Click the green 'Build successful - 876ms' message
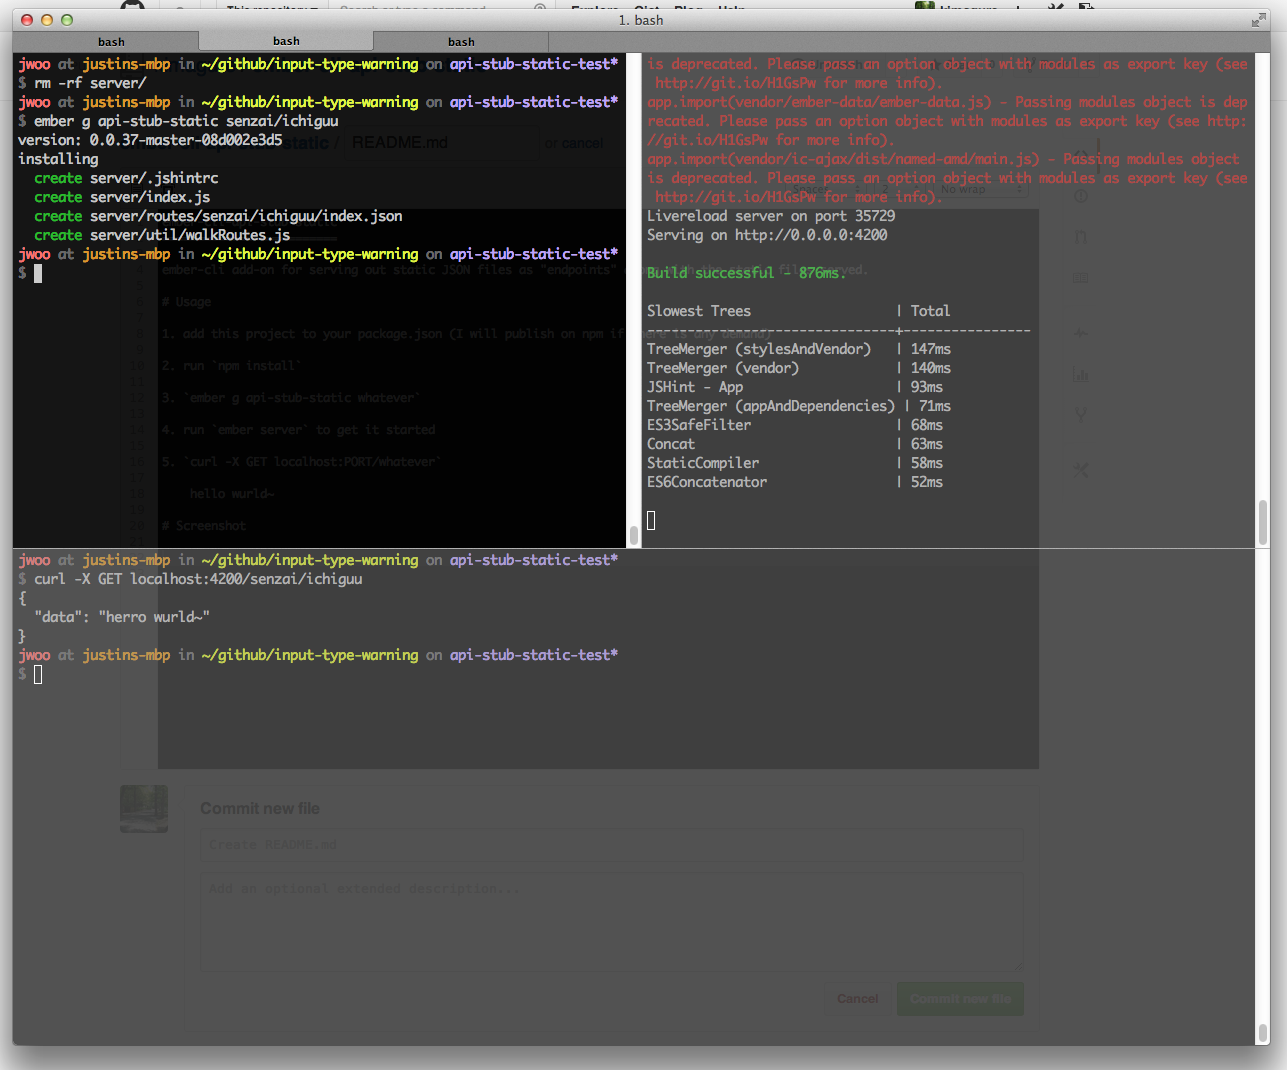1287x1070 pixels. click(x=746, y=273)
